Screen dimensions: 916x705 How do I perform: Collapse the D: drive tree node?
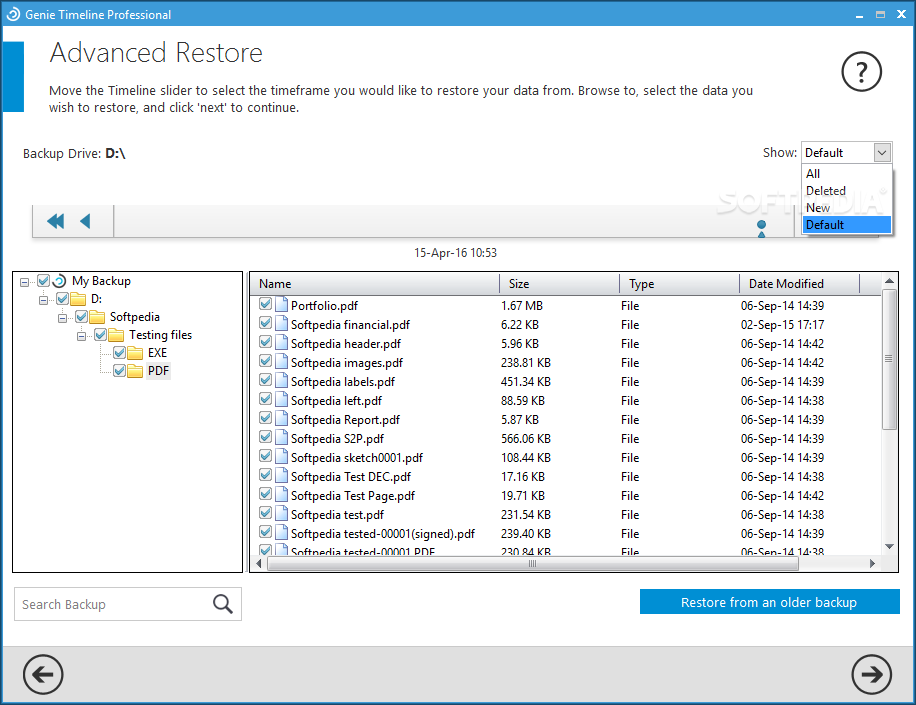tap(43, 300)
